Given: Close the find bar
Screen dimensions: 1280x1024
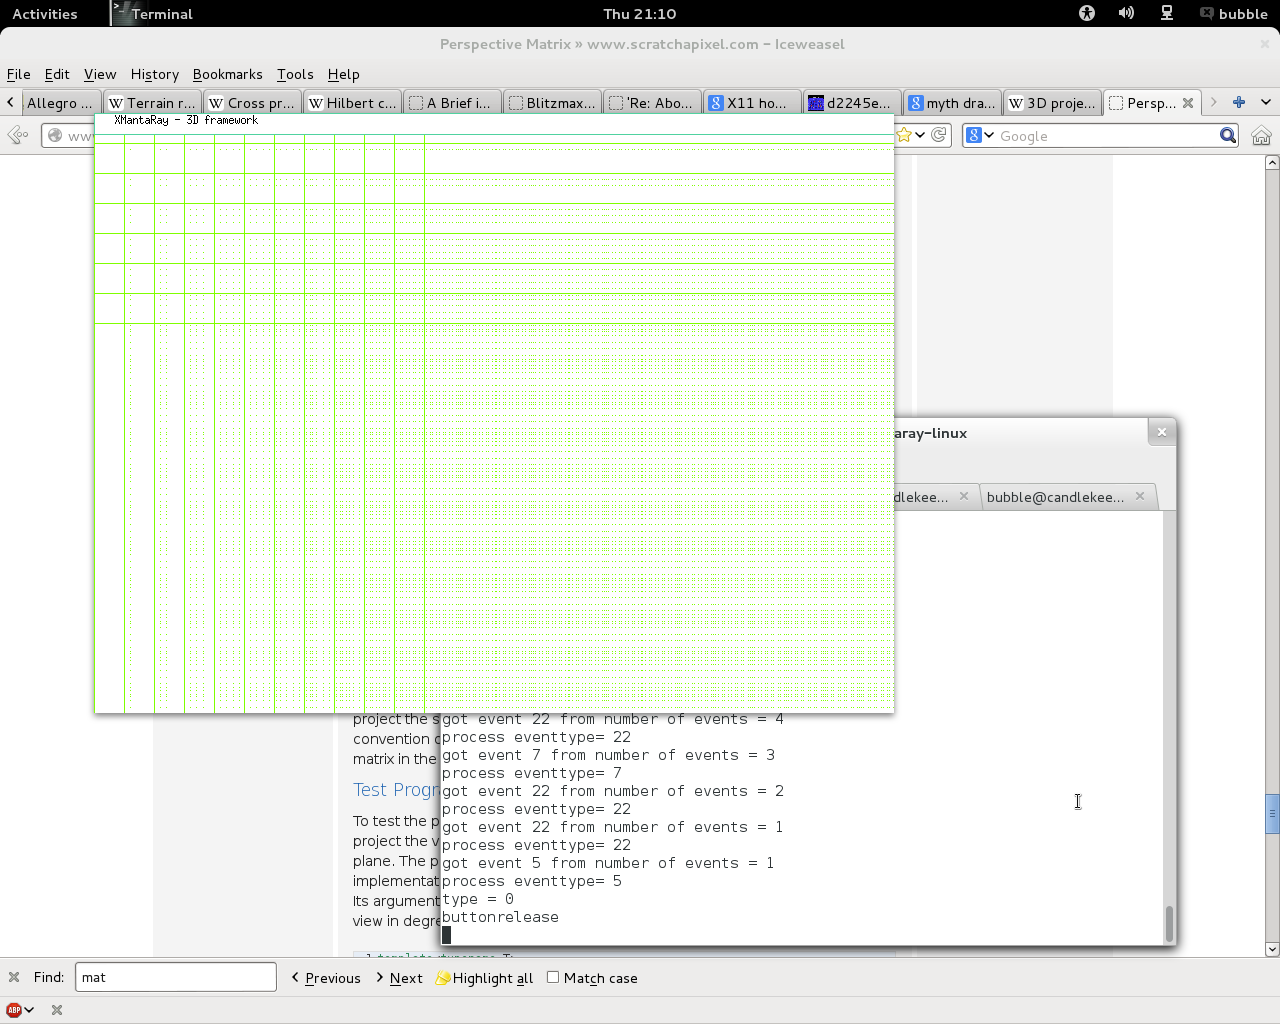Looking at the screenshot, I should click(x=14, y=978).
